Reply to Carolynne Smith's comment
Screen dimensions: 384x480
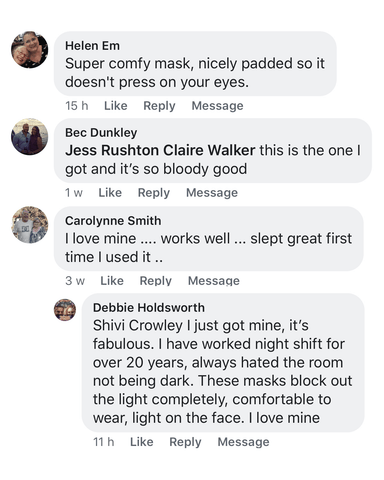[156, 281]
